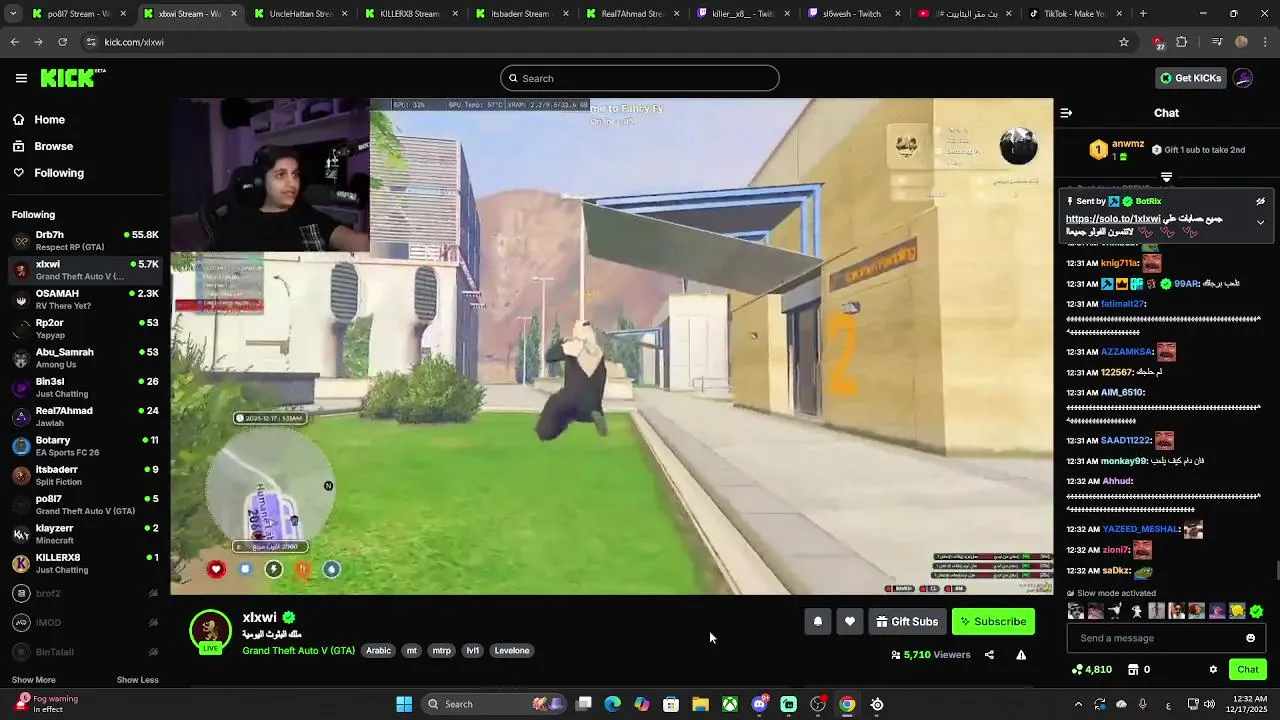
Task: Click the KICK logo
Action: pos(73,78)
